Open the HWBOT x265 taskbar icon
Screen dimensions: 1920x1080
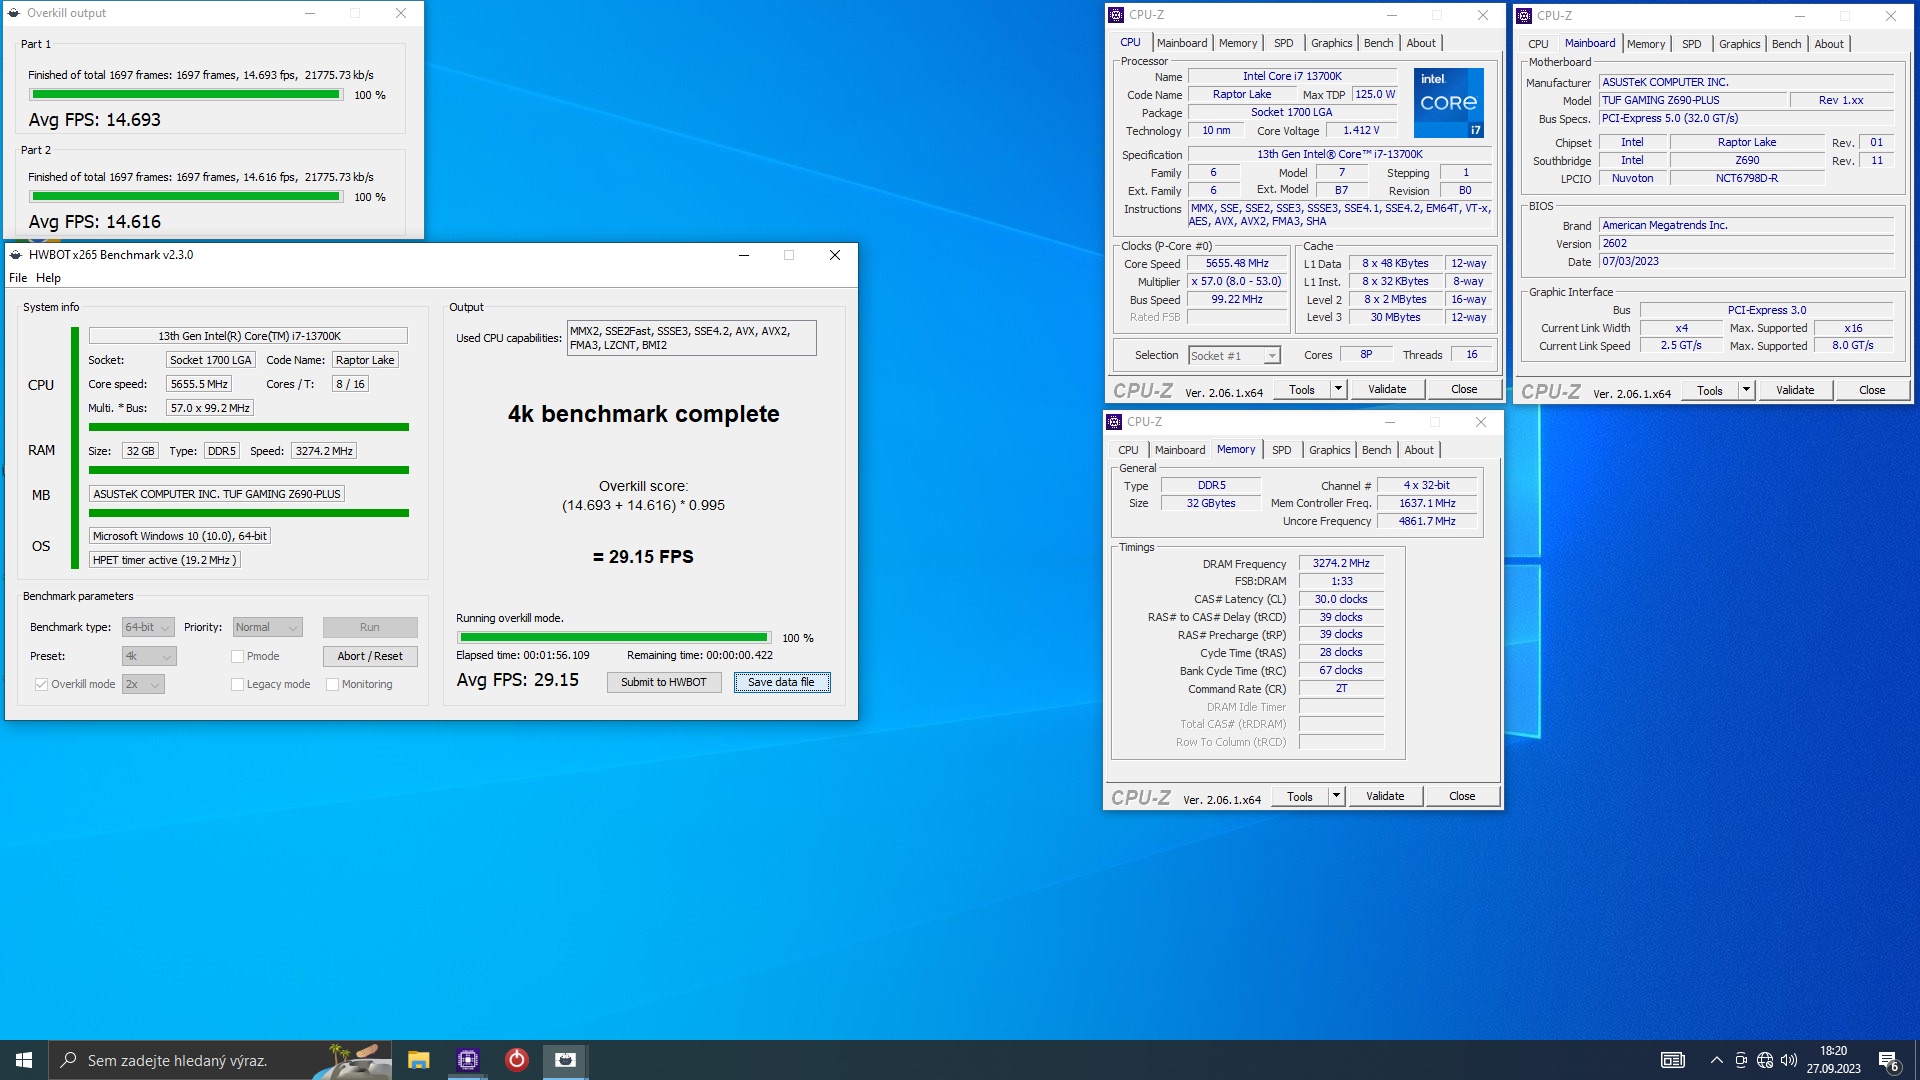pyautogui.click(x=565, y=1060)
